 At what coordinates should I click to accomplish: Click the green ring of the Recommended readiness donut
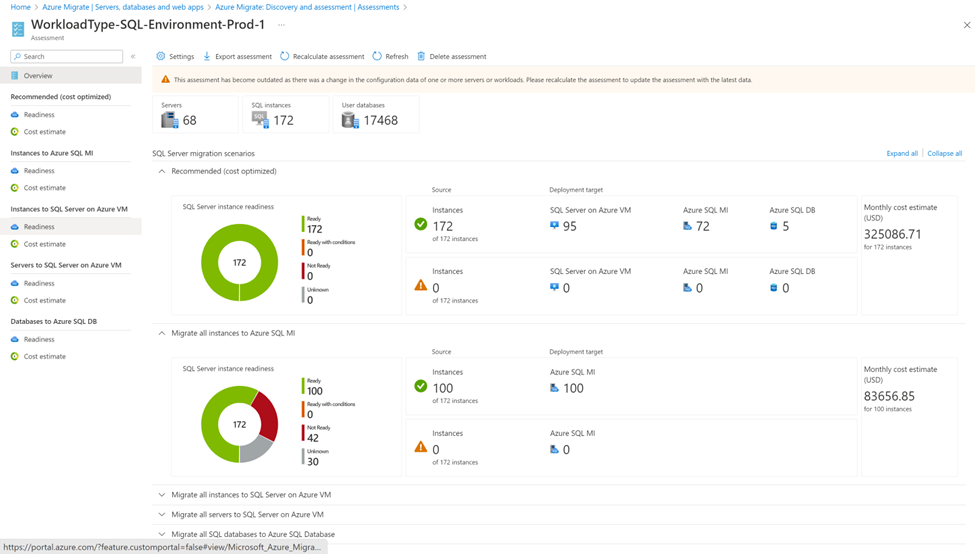click(209, 262)
